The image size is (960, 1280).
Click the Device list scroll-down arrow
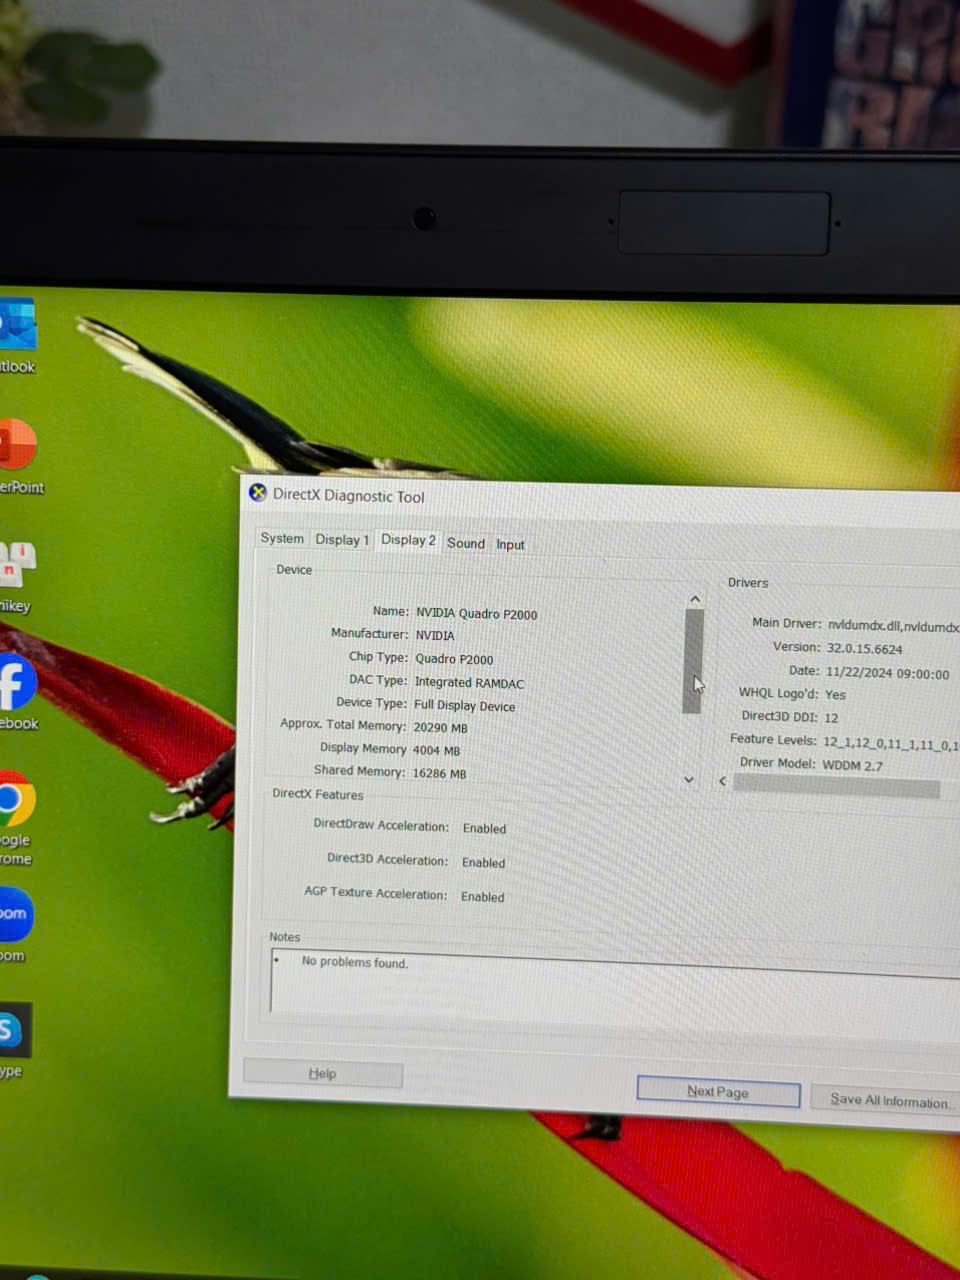tap(689, 779)
